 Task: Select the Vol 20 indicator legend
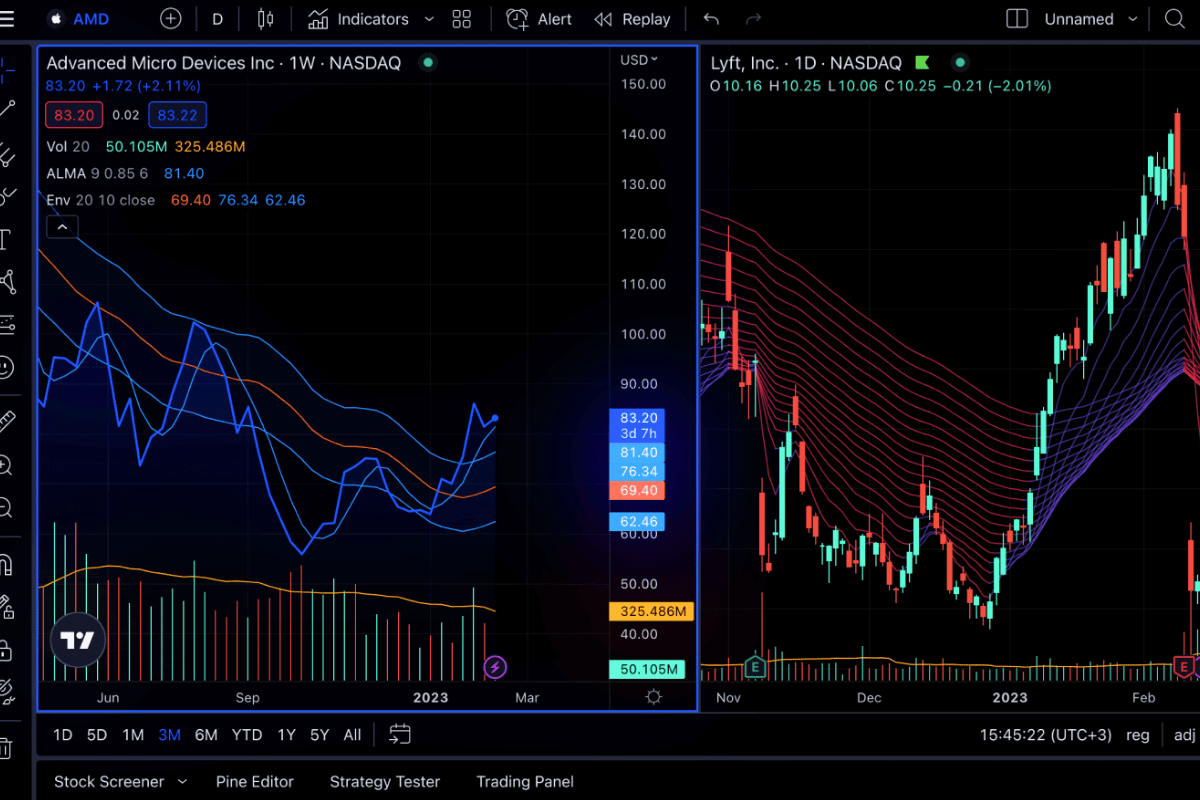(68, 146)
